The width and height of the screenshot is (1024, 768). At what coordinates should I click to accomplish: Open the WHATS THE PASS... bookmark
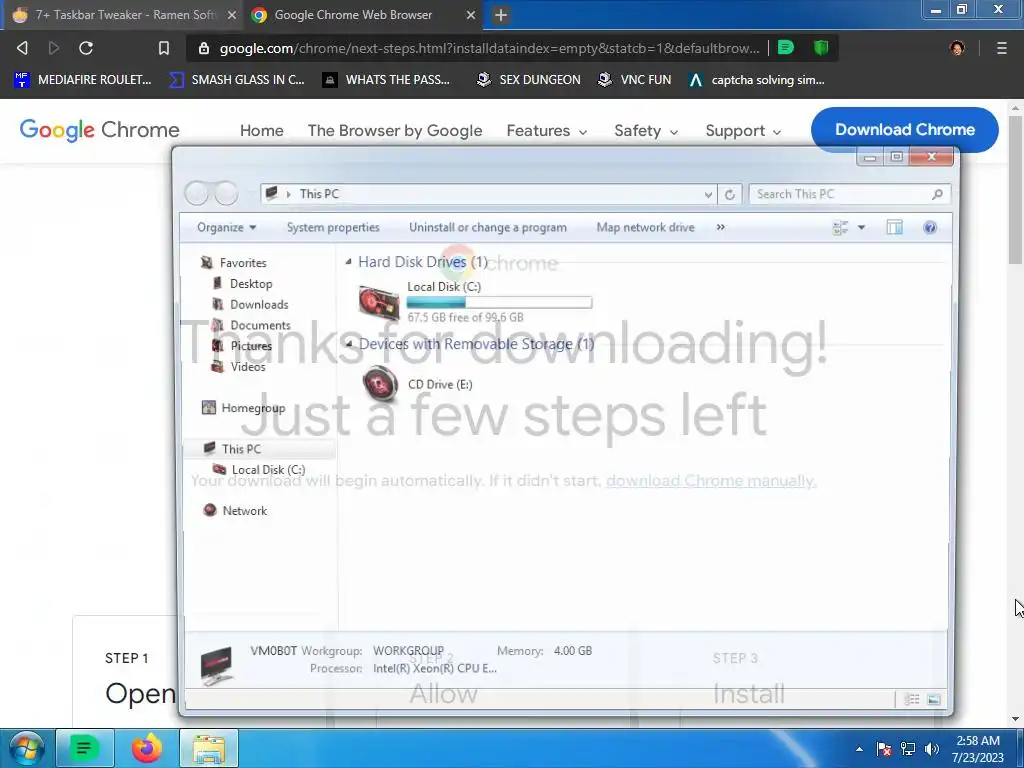pyautogui.click(x=386, y=80)
